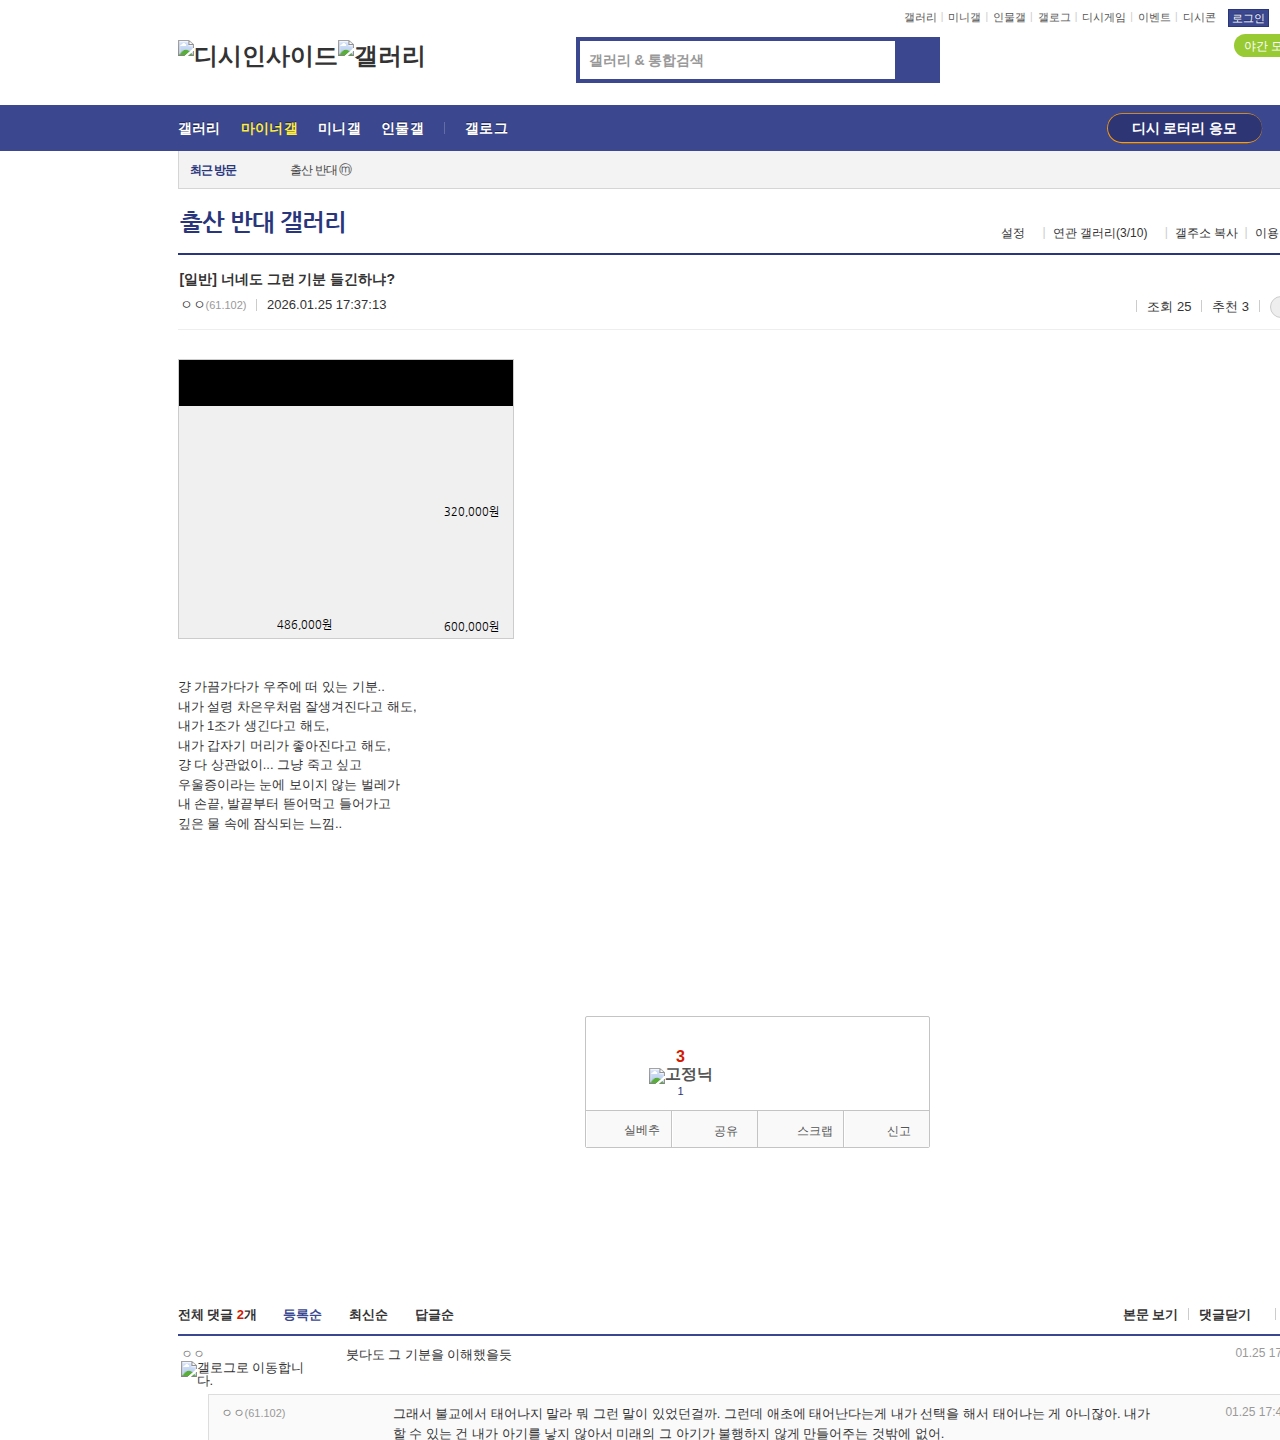Sort comments by 최신순

[368, 1315]
